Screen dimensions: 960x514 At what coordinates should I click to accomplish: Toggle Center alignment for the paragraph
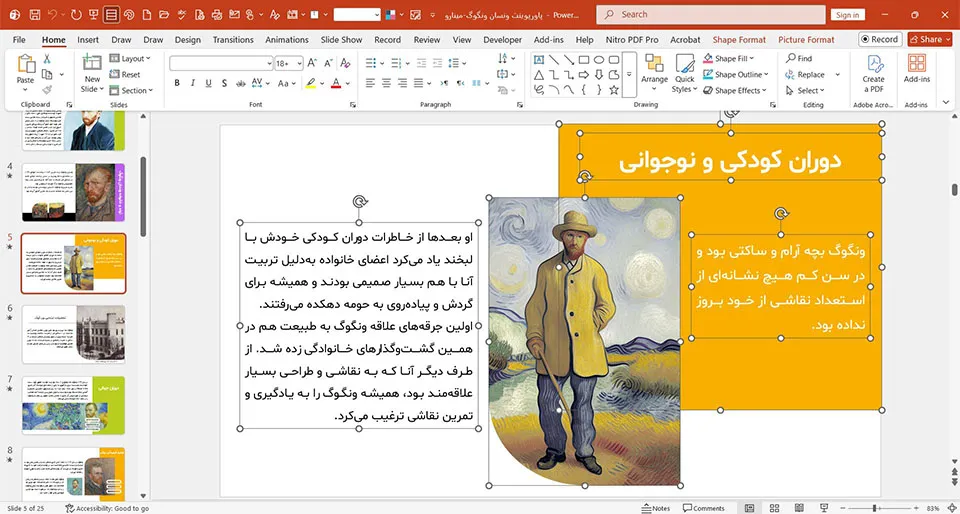[386, 83]
